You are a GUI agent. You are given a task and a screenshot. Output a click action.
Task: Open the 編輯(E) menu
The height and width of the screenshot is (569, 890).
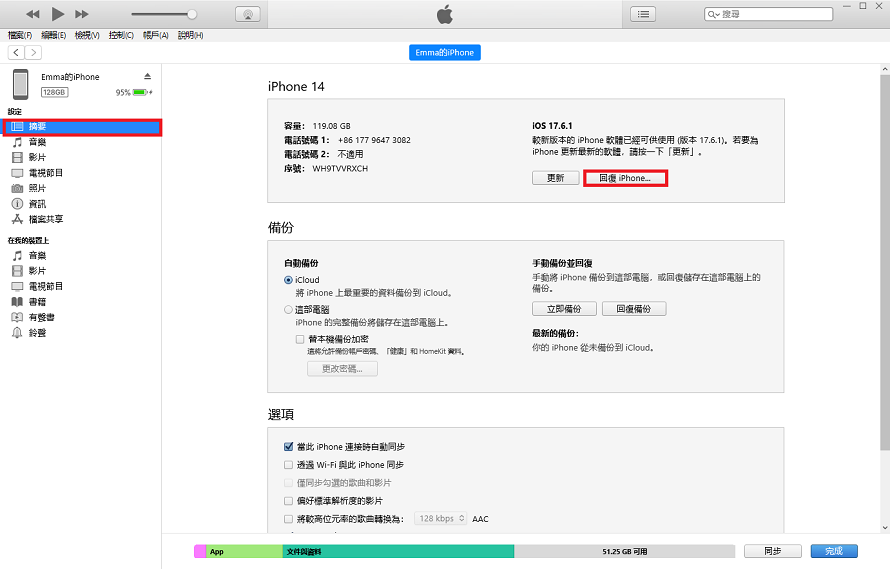pyautogui.click(x=53, y=35)
